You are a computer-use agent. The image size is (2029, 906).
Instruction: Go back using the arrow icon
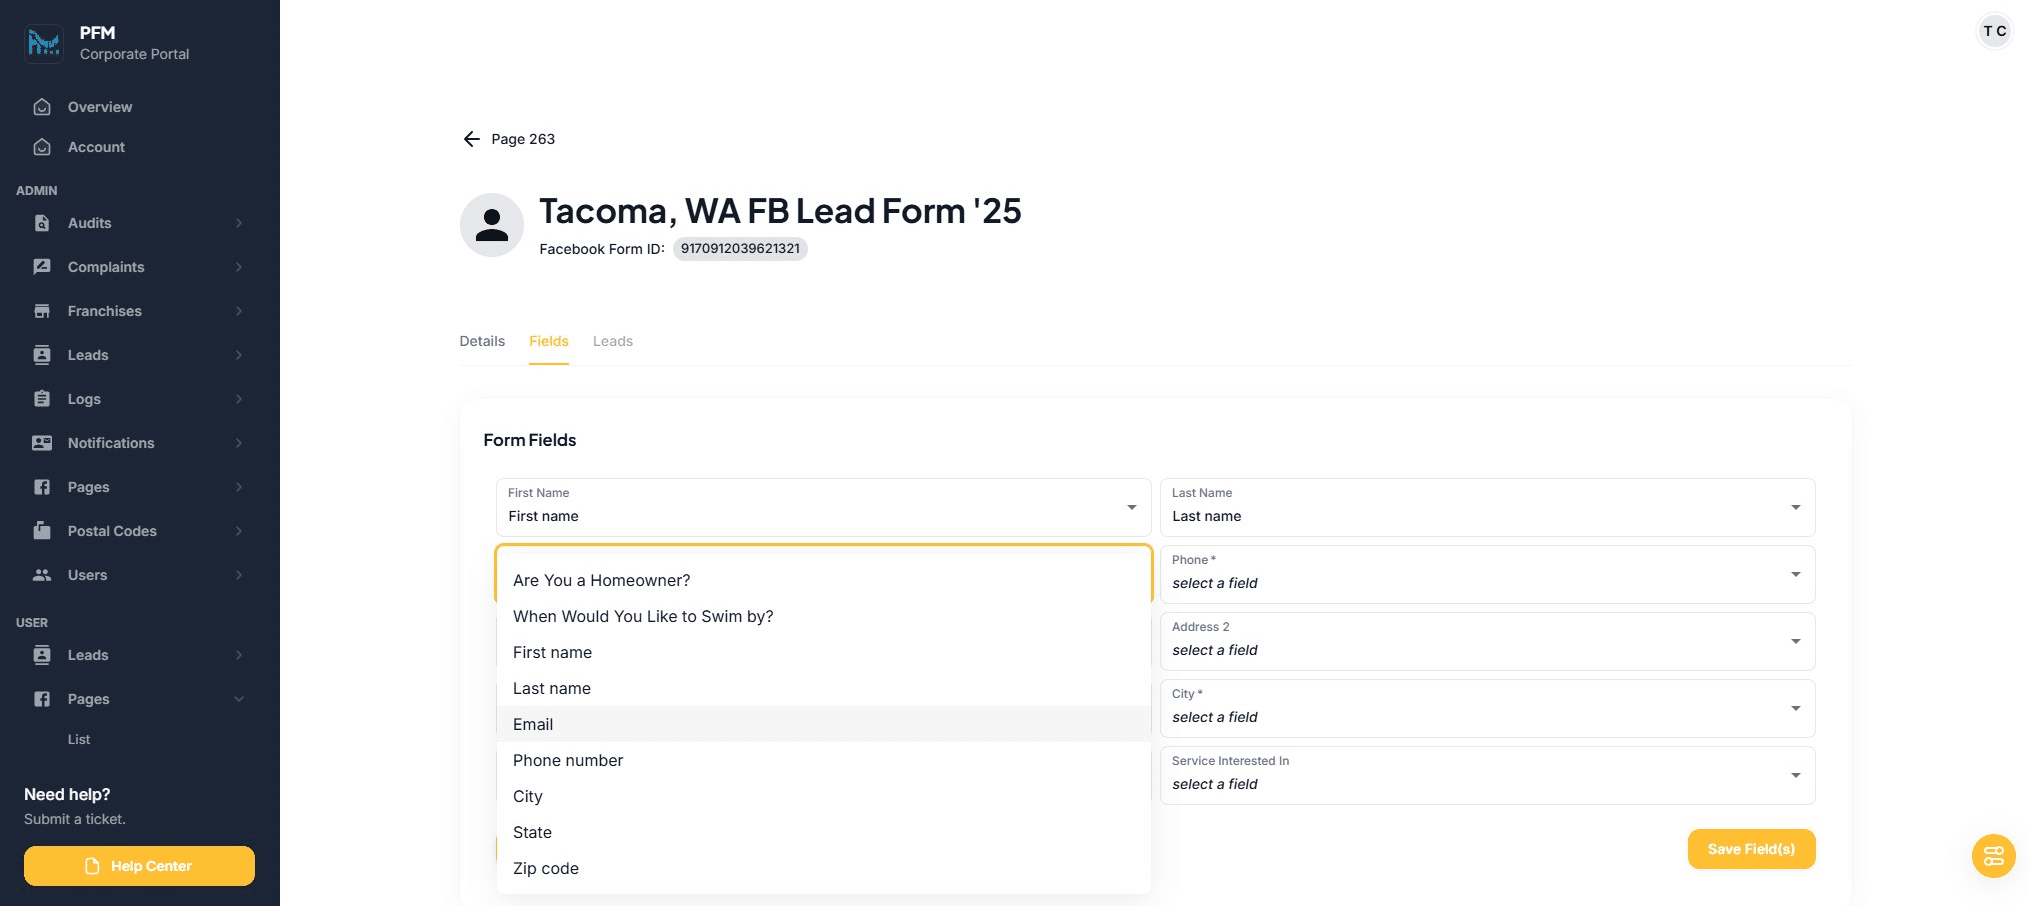tap(472, 139)
